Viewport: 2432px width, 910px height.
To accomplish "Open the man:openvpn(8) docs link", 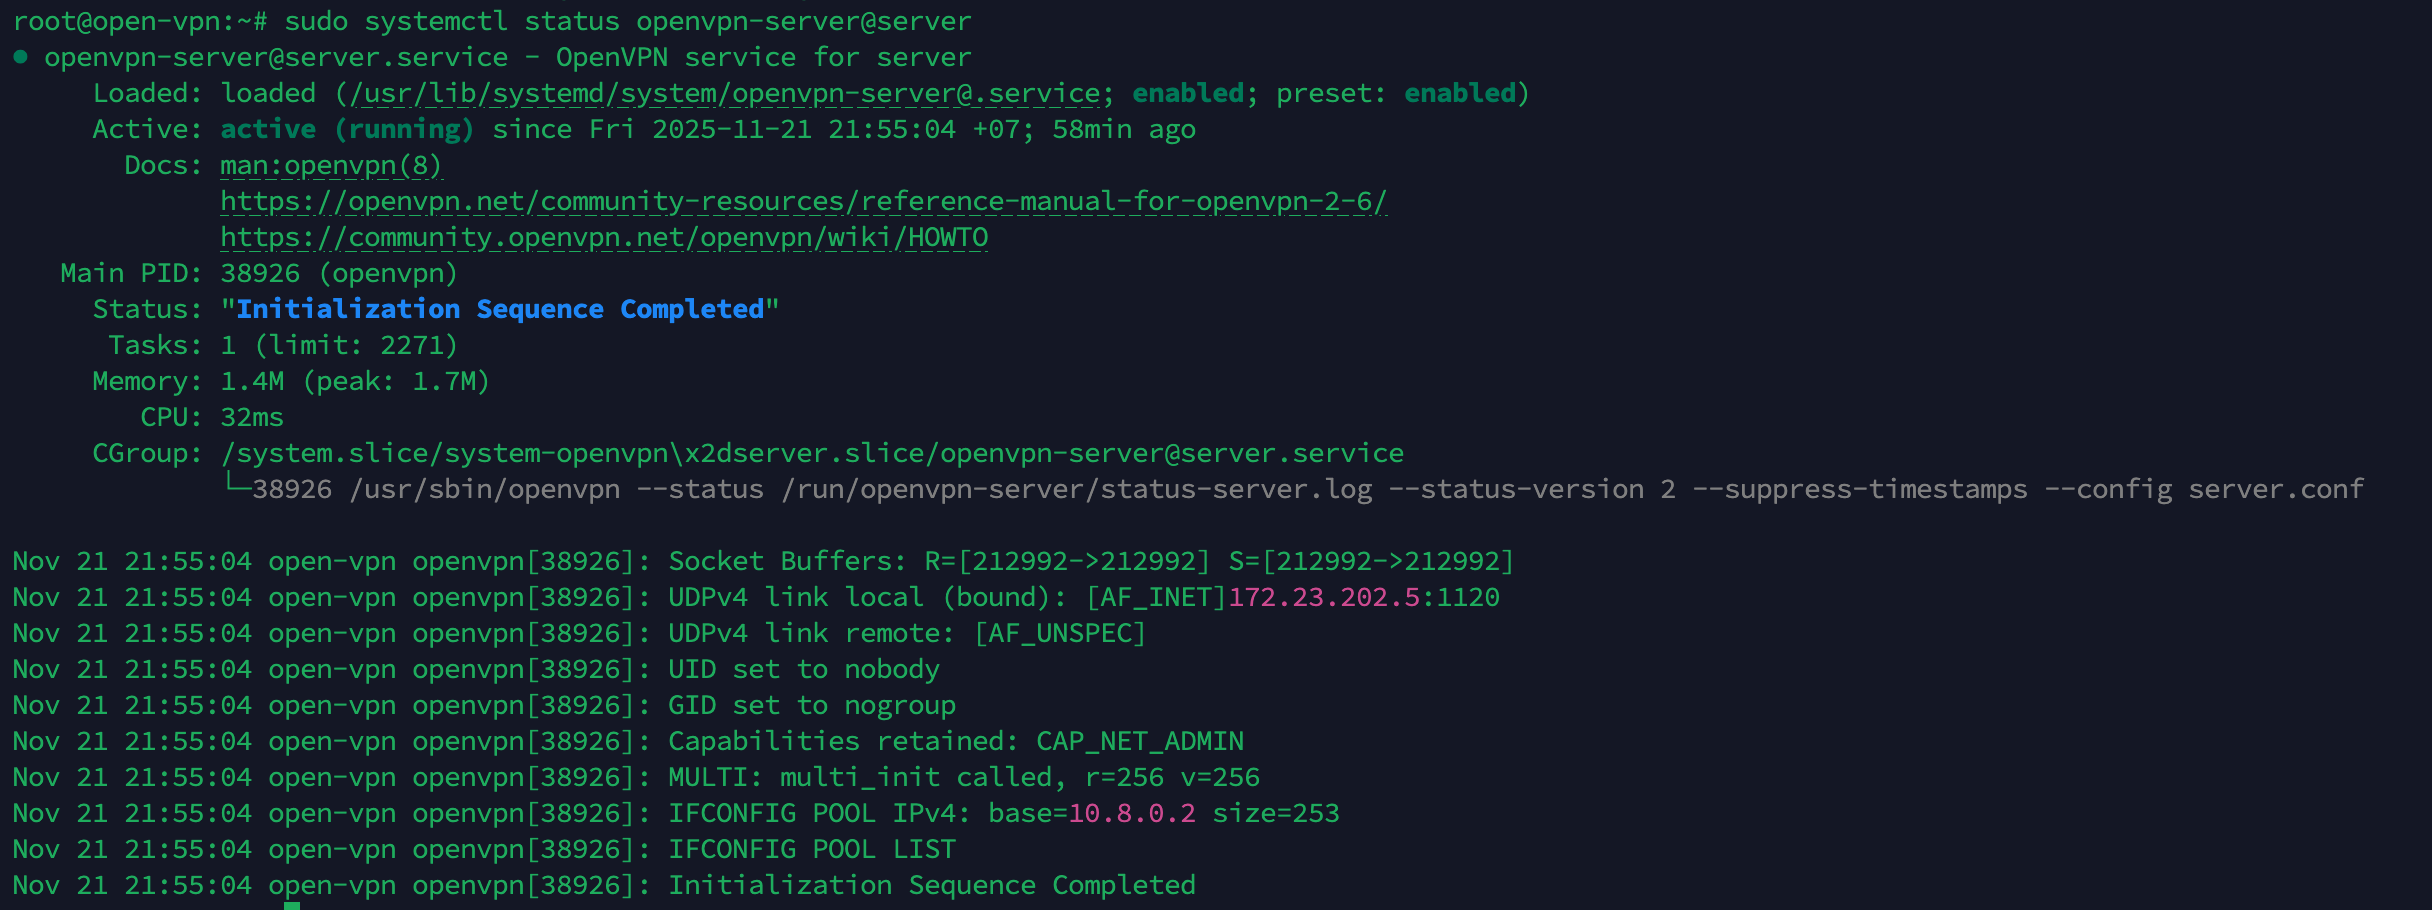I will click(x=331, y=165).
